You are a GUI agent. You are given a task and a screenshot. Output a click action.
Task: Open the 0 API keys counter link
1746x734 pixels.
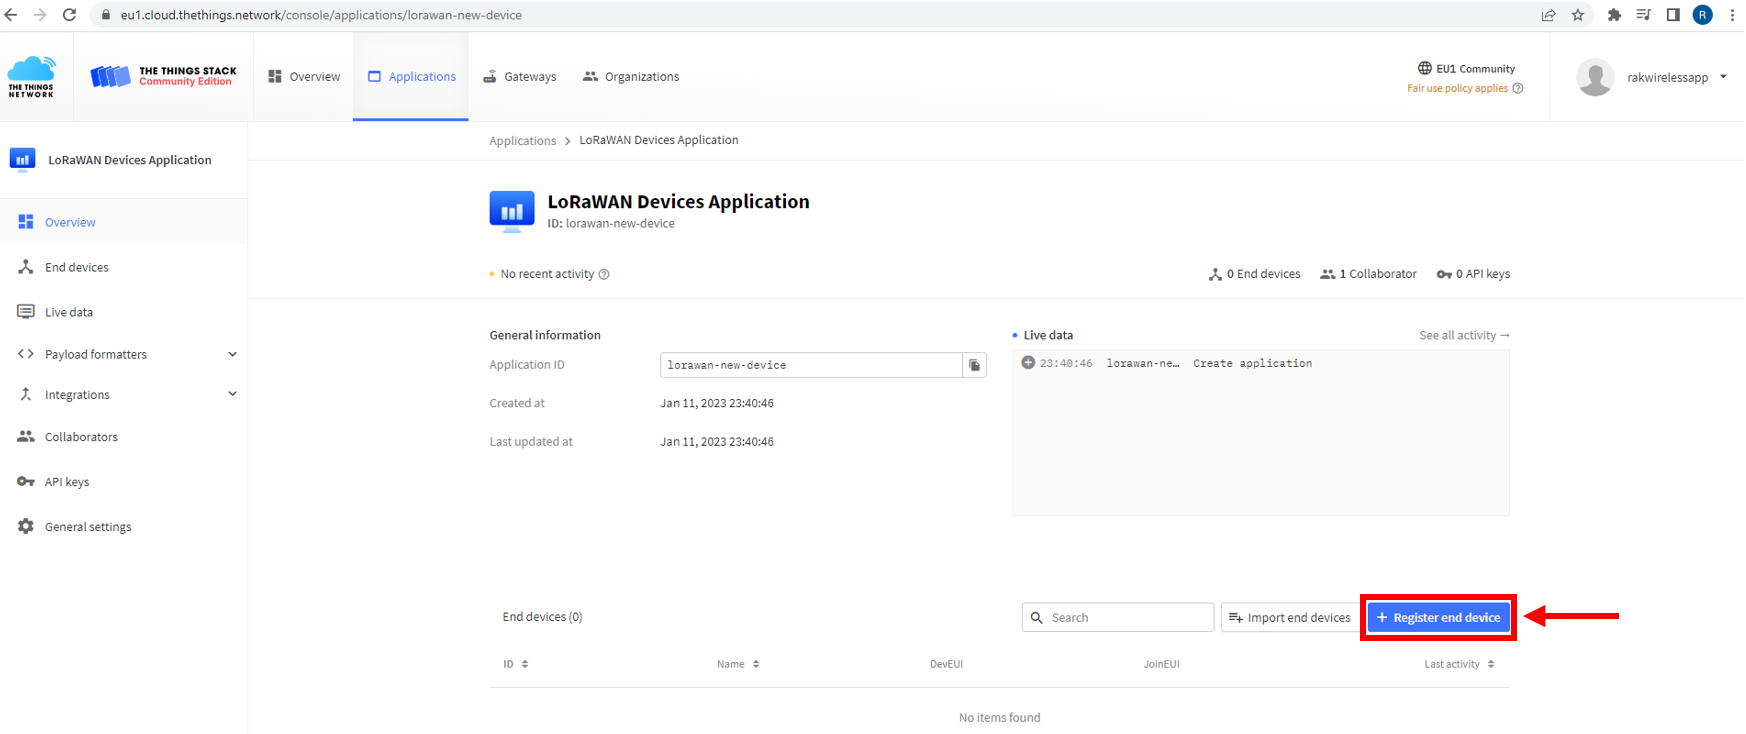pyautogui.click(x=1473, y=274)
